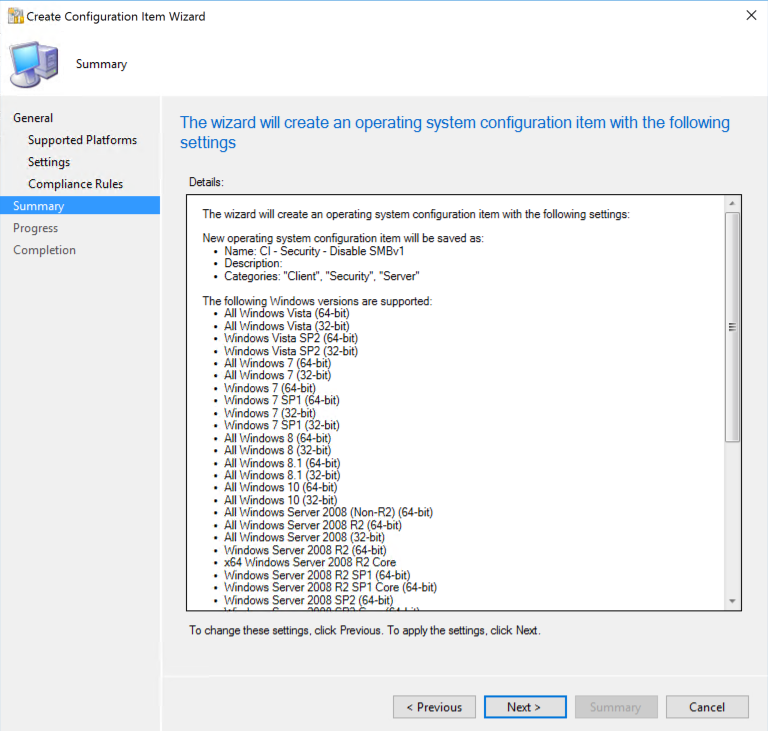
Task: Click the Categories line listing Client, Security, Server
Action: [x=322, y=276]
